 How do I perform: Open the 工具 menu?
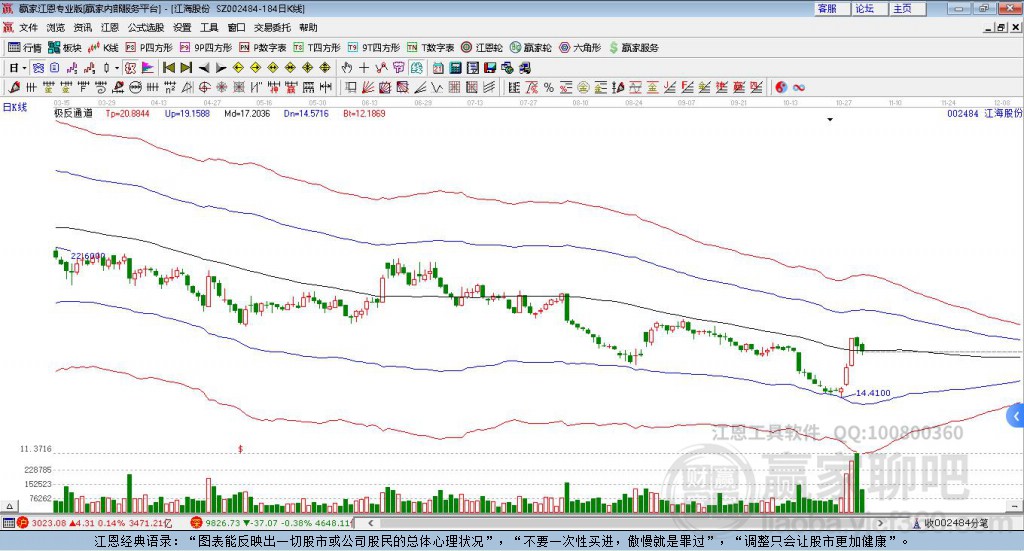[x=209, y=27]
